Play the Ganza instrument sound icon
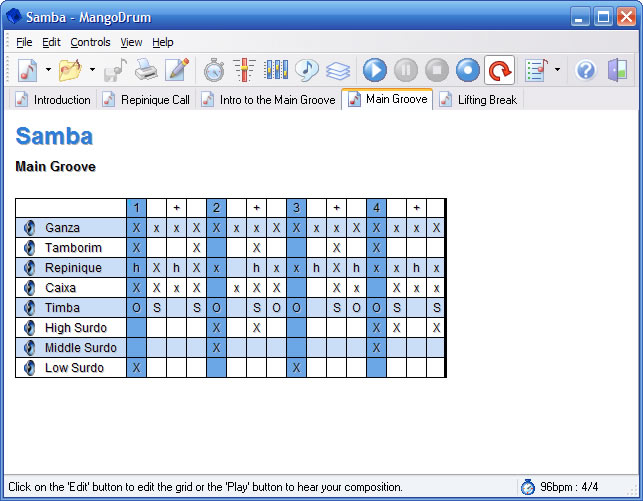 [30, 228]
